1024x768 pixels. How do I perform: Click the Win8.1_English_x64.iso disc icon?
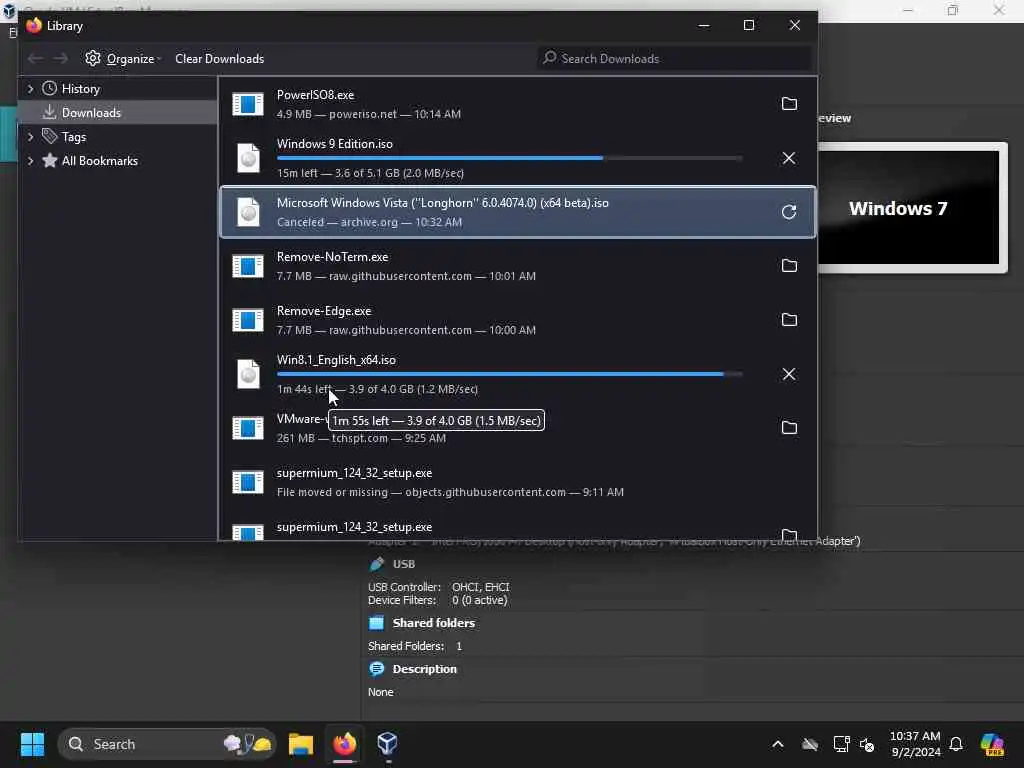click(x=248, y=374)
